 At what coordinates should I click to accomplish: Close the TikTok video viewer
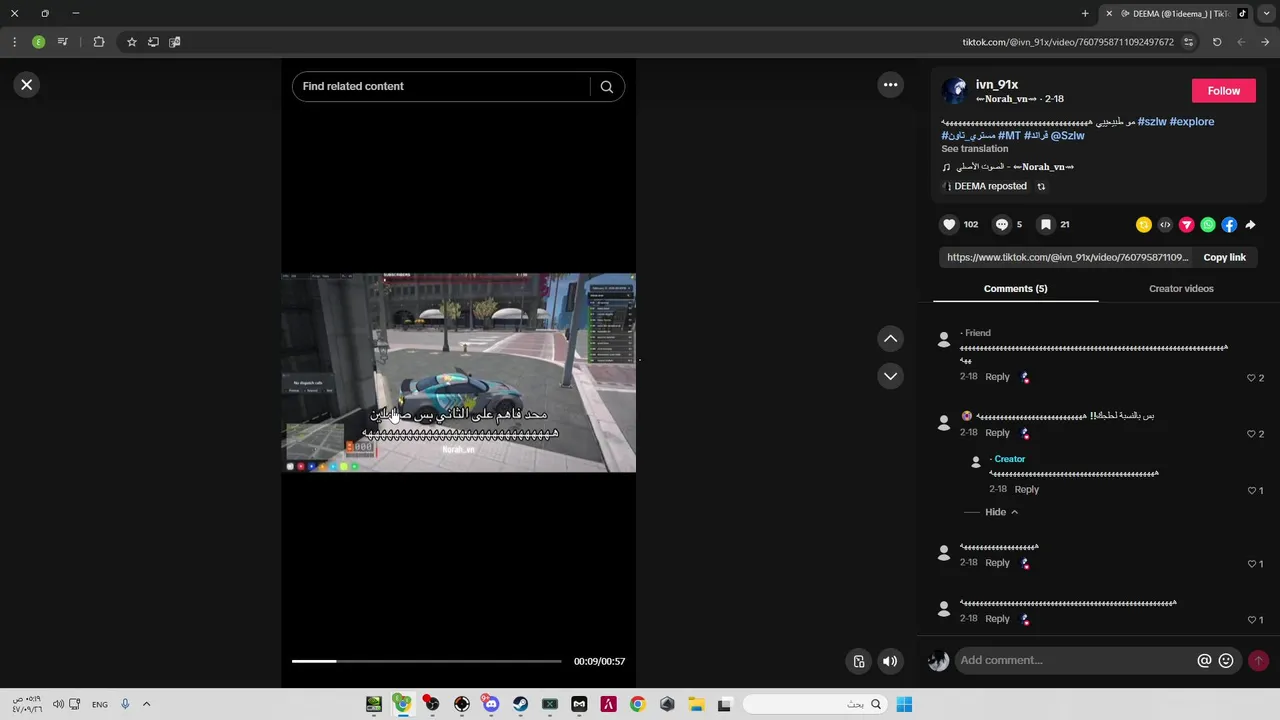27,85
